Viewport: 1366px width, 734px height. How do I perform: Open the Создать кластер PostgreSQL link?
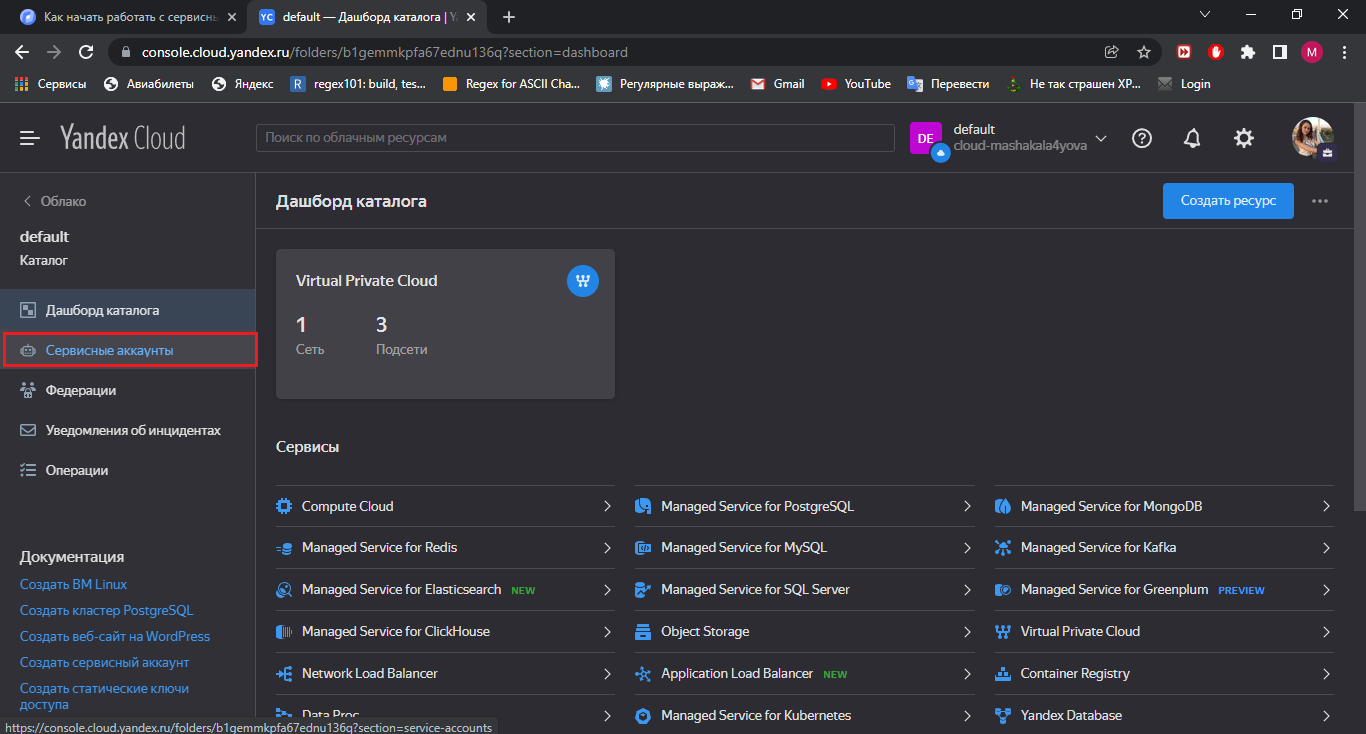point(107,610)
